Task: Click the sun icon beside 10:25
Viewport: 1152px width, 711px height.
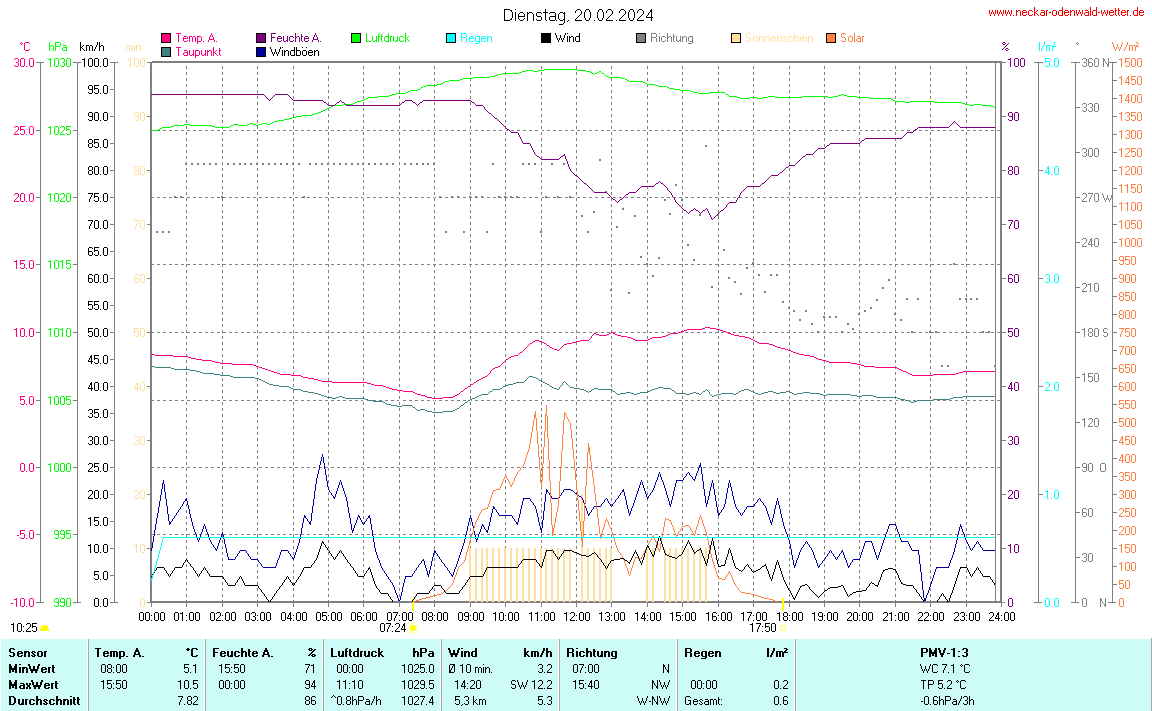Action: (45, 628)
